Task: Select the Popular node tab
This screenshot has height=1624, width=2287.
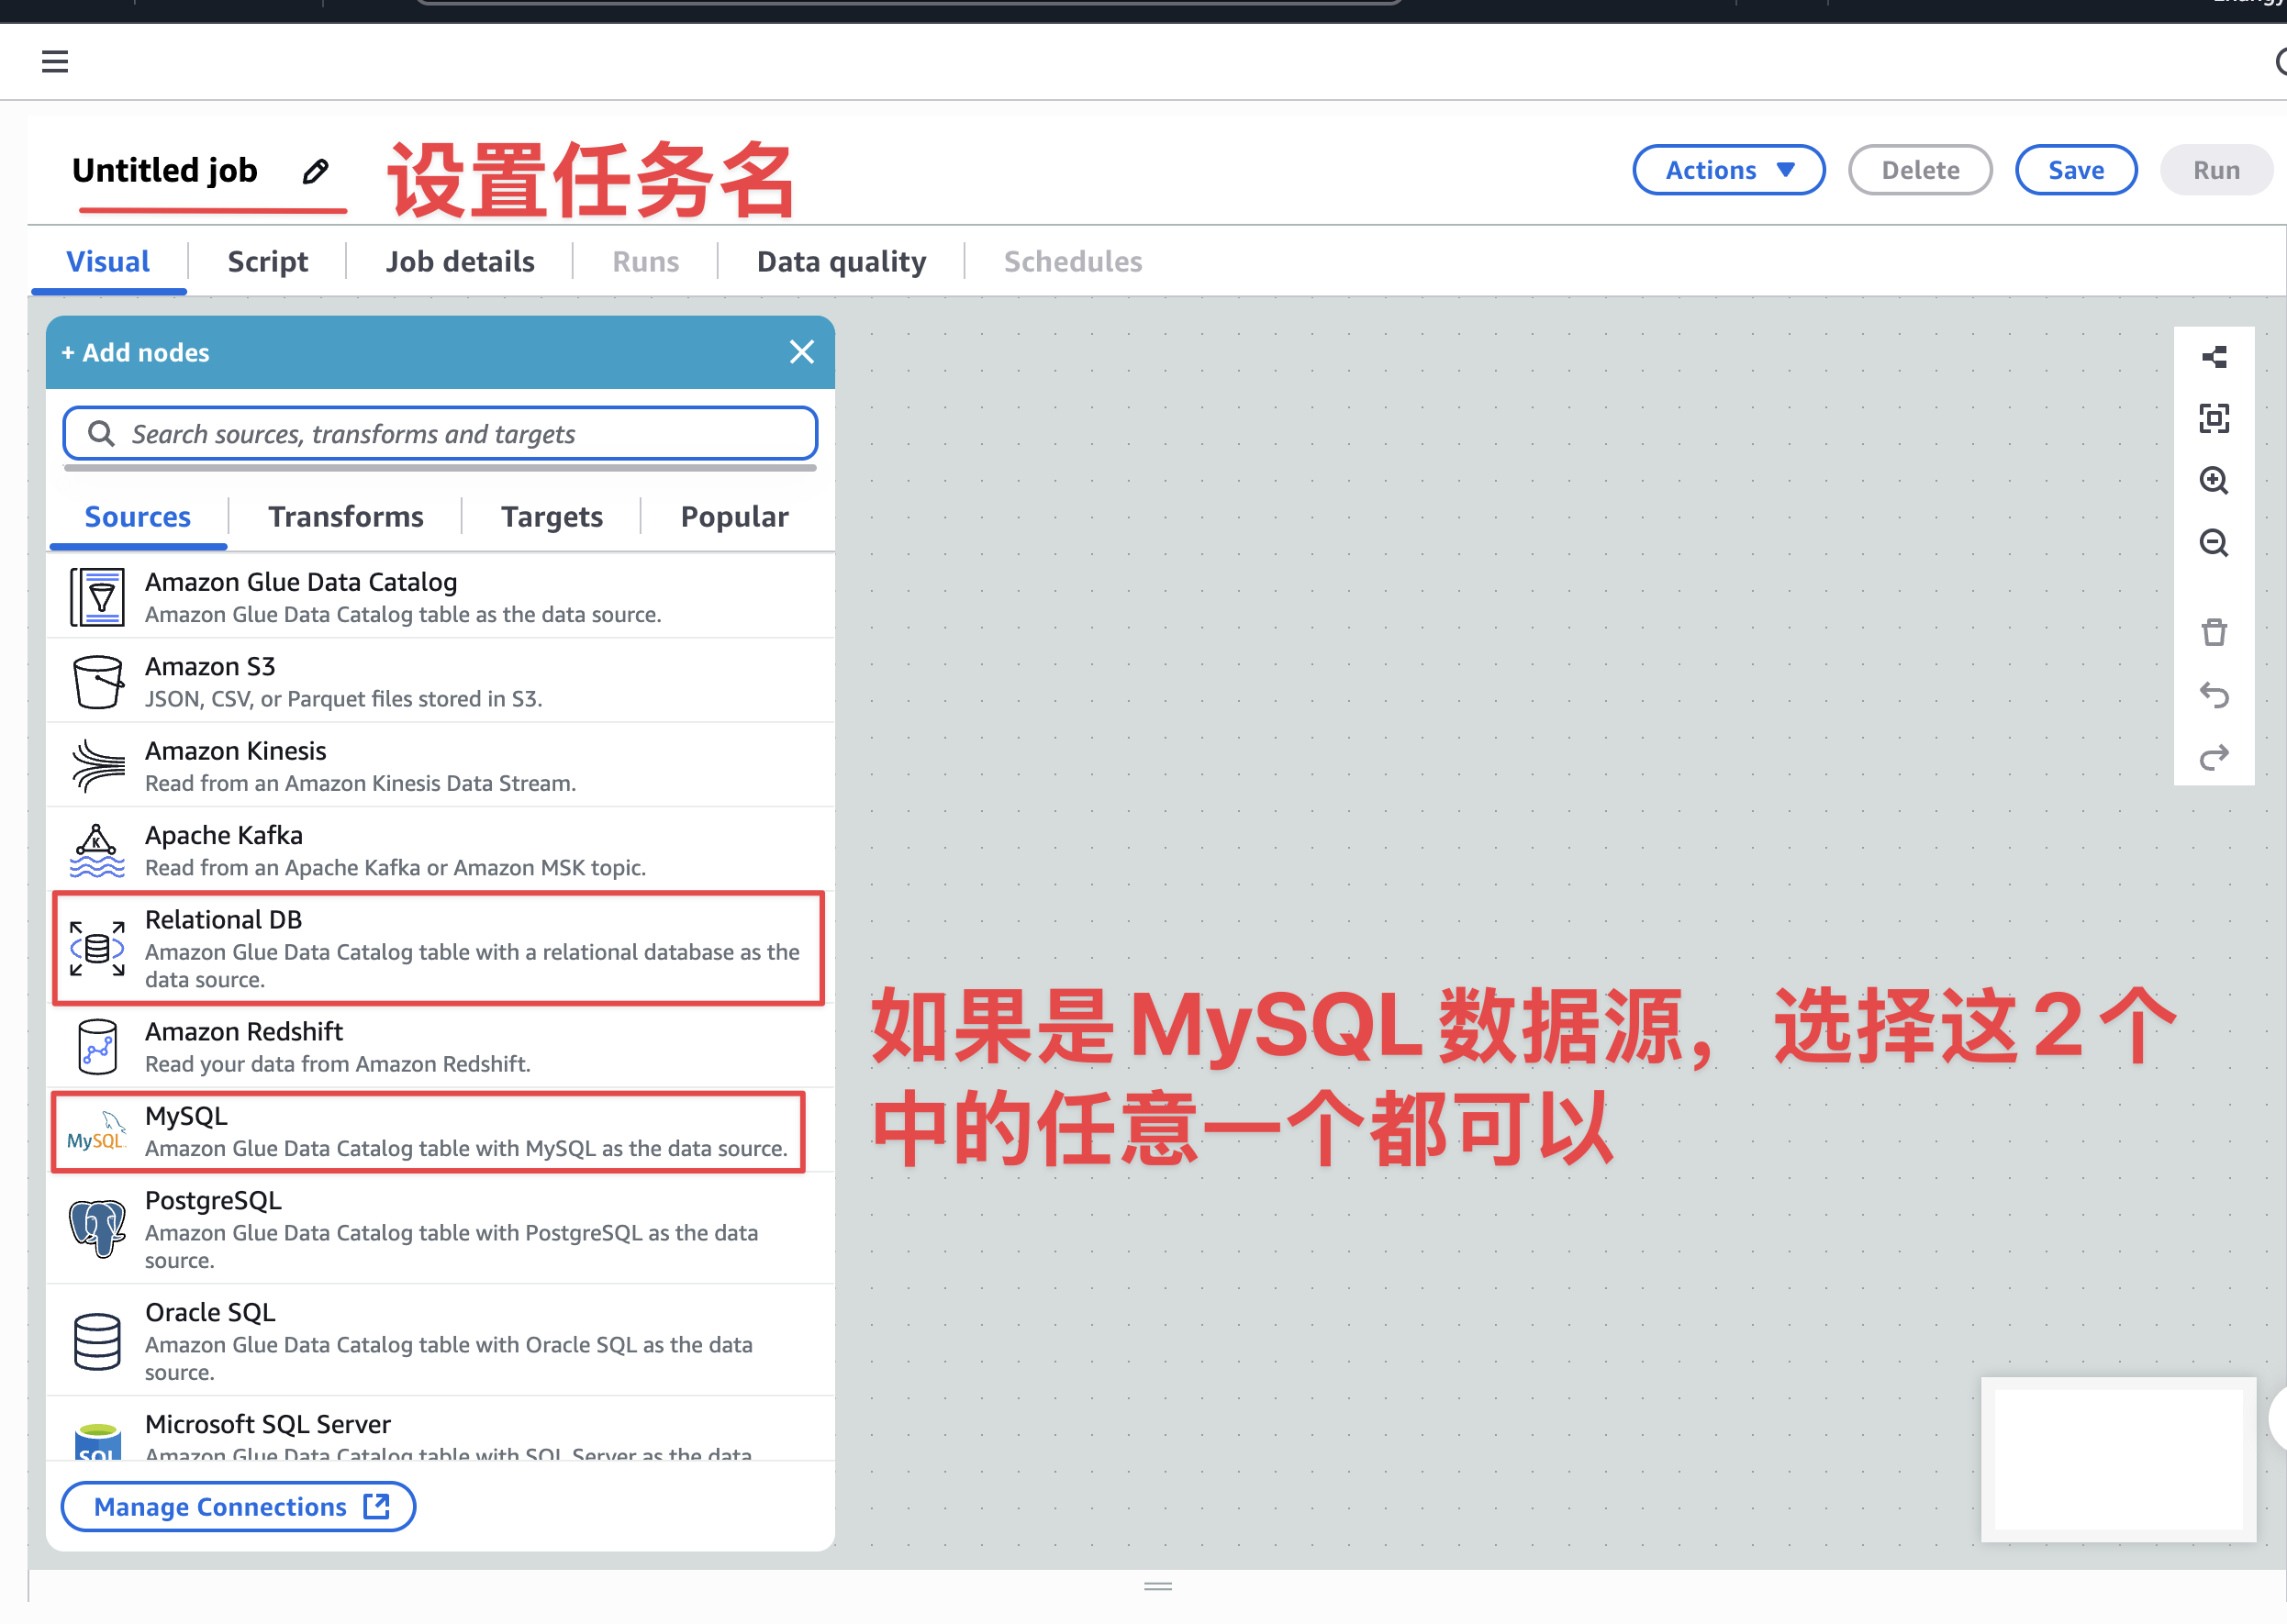Action: 734,517
